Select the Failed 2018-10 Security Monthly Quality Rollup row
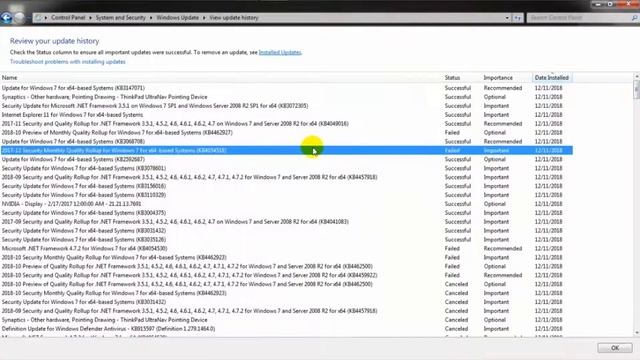Screen dimensions: 640x360 287,258
